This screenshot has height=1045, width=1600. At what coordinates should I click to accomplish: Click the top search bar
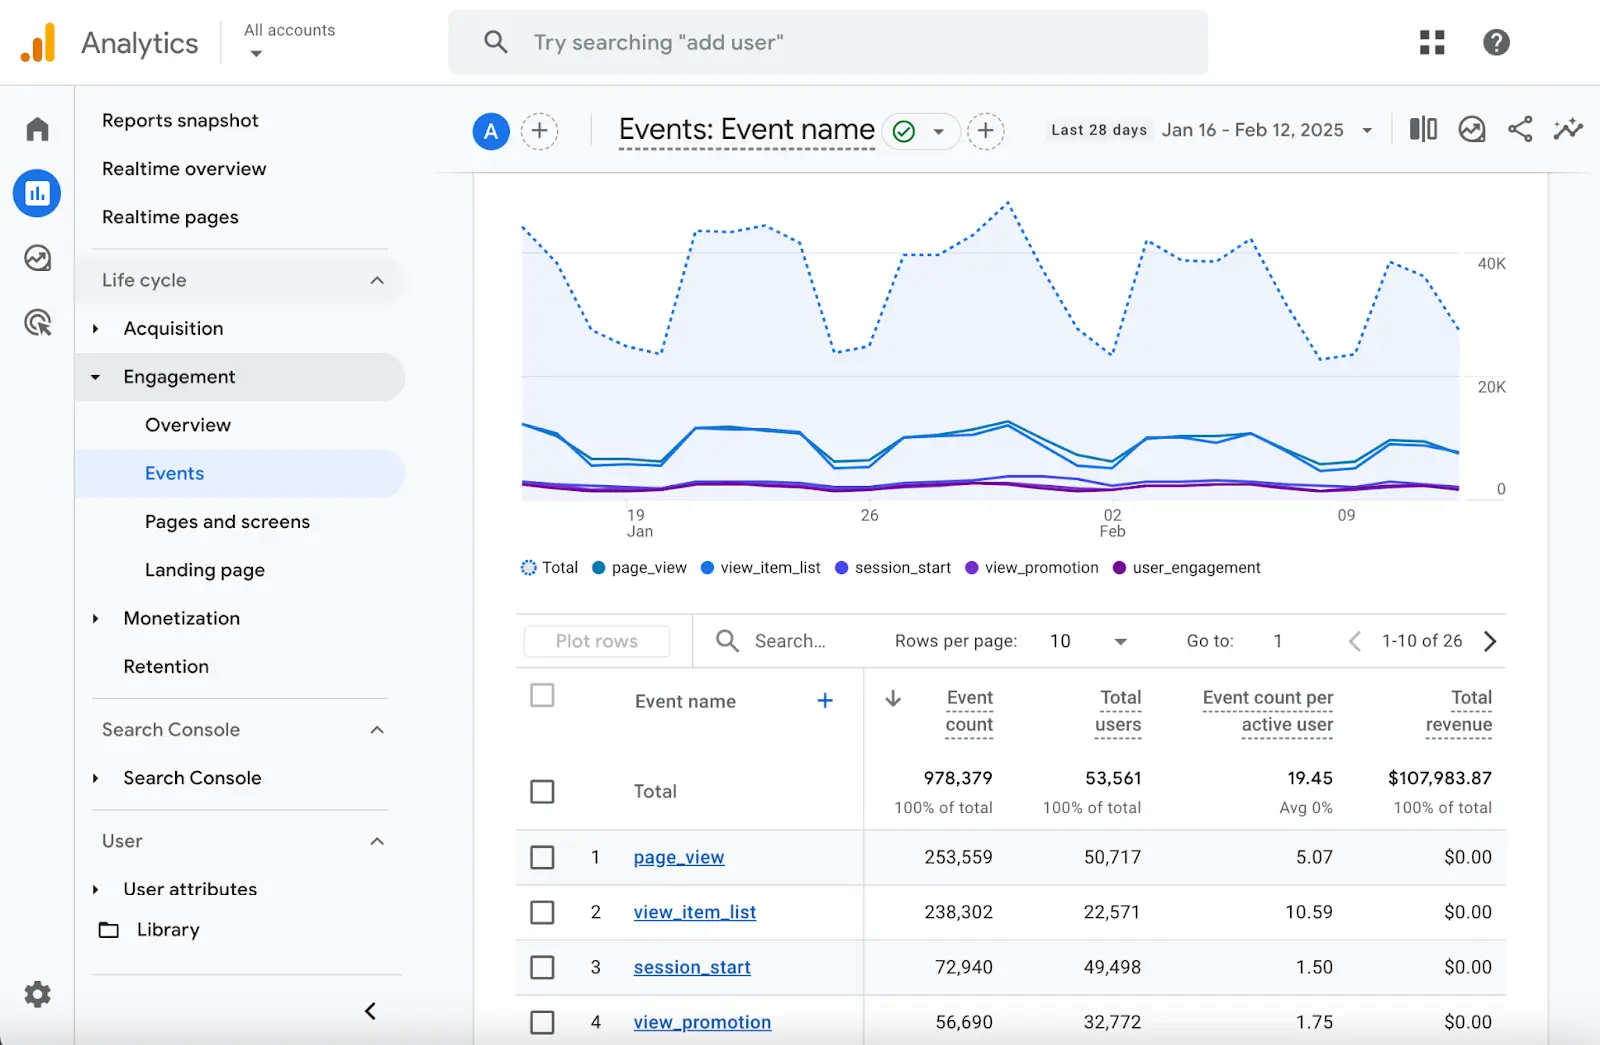828,42
